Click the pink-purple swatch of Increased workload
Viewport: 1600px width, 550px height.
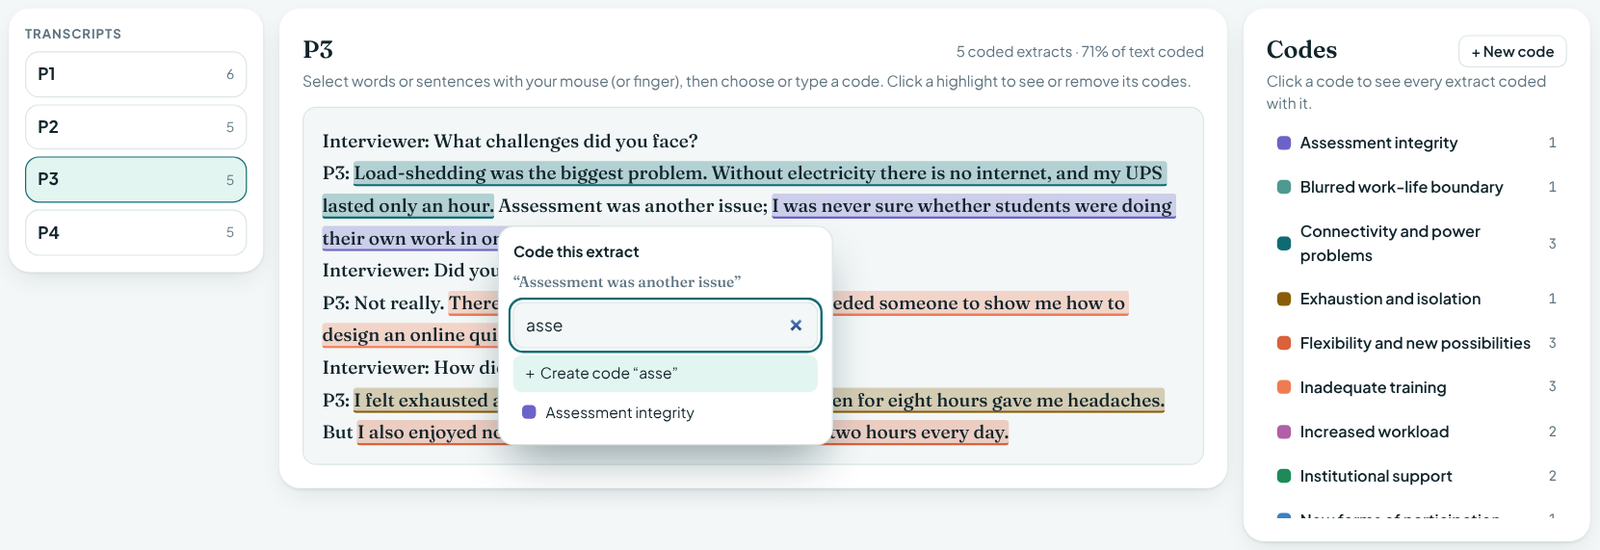(x=1284, y=432)
